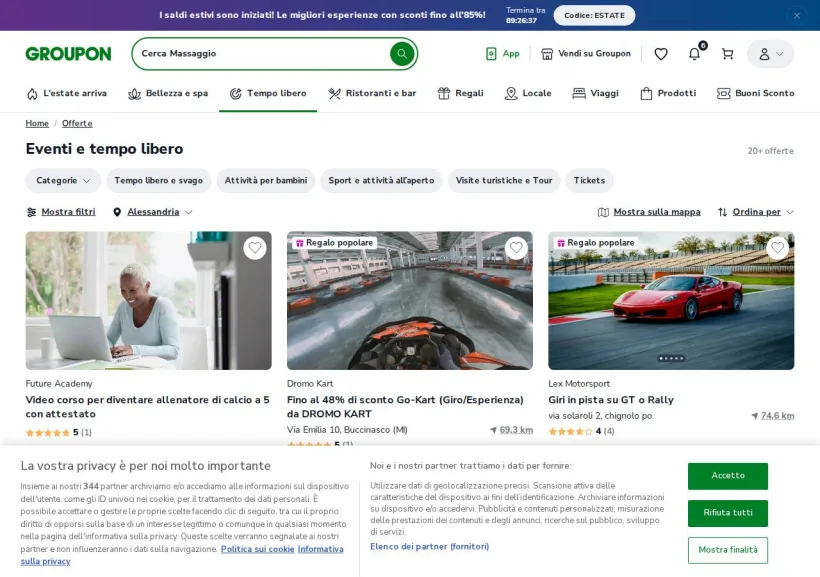The height and width of the screenshot is (577, 820).
Task: Click the Accetto cookie button
Action: [727, 476]
